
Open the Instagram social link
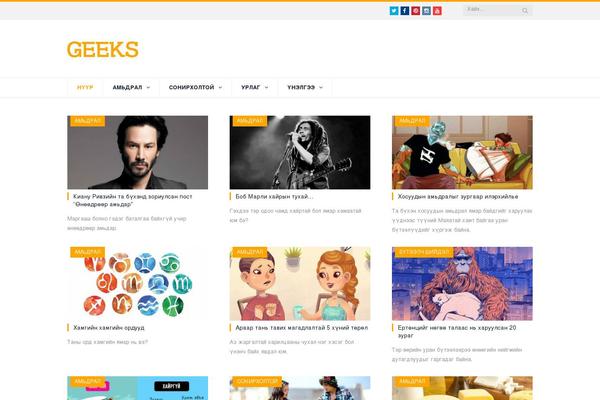(426, 11)
